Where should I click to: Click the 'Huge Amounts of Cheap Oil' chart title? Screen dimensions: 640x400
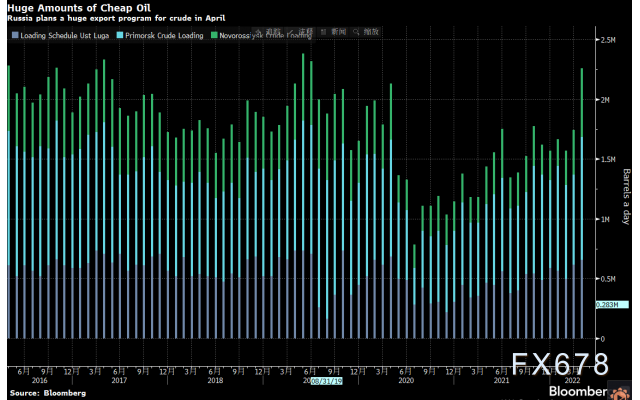click(x=79, y=8)
